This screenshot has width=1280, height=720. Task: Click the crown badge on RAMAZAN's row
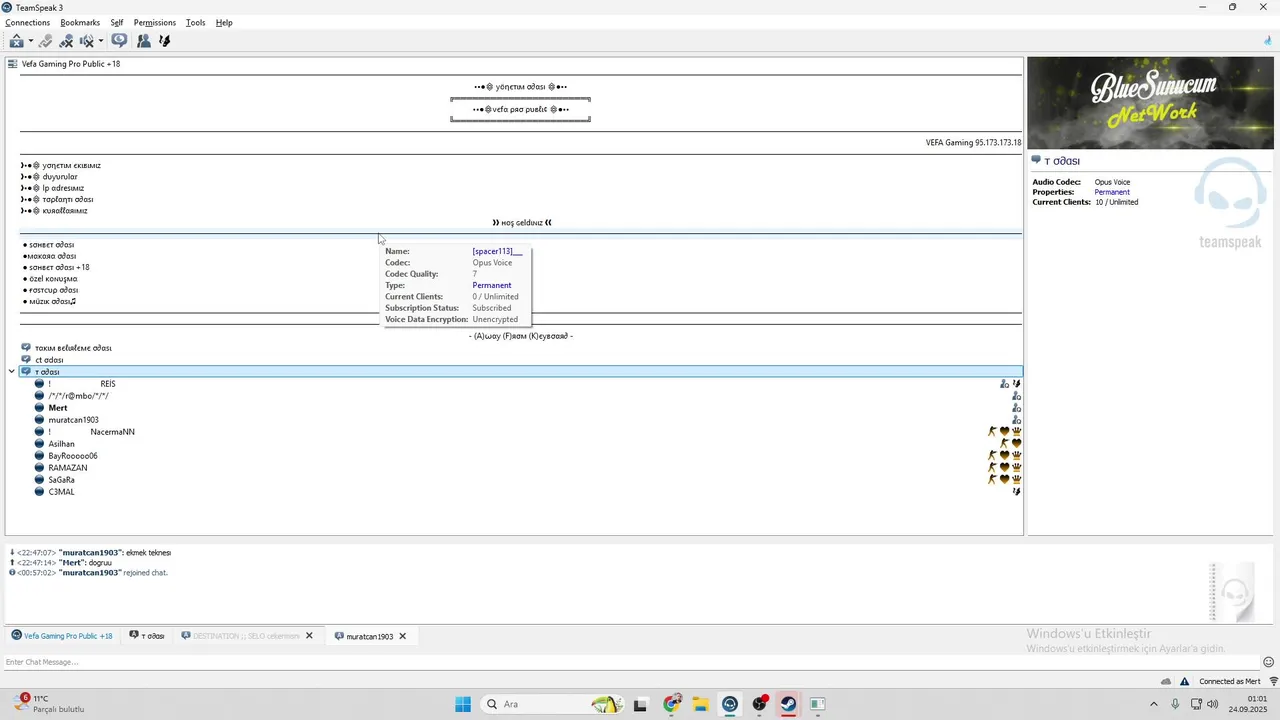1017,468
